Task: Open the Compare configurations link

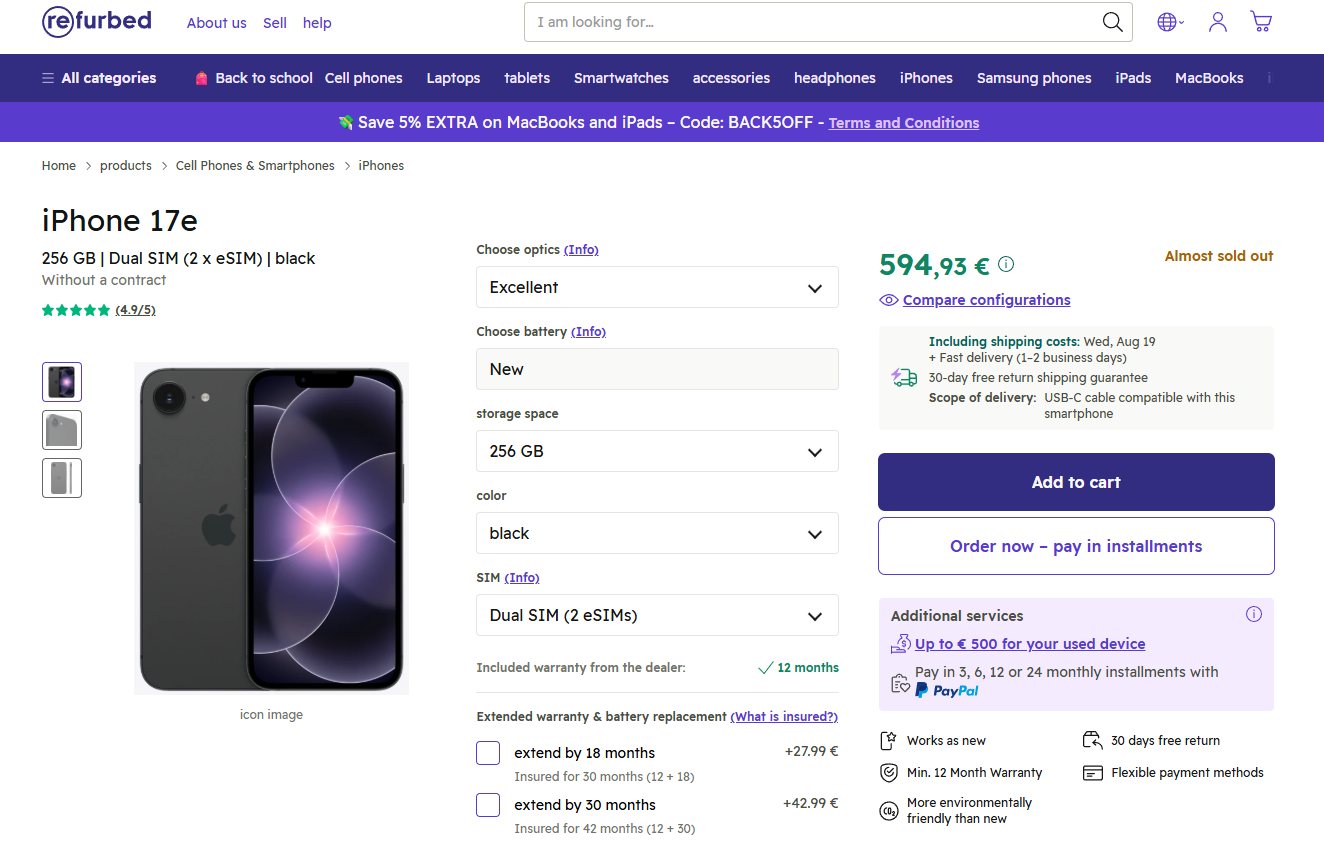Action: (x=986, y=300)
